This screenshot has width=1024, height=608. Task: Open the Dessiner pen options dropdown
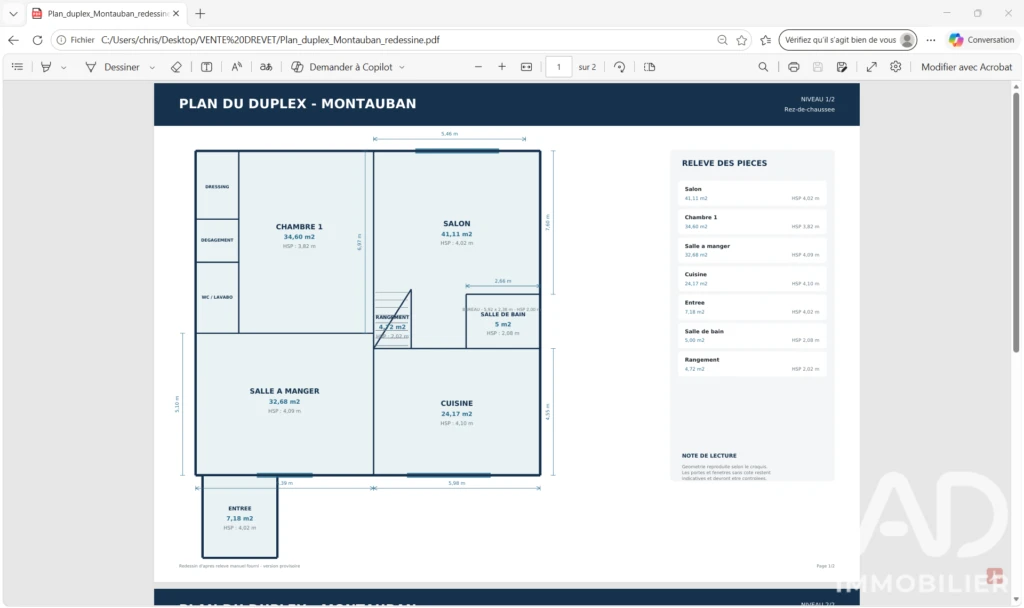pyautogui.click(x=152, y=67)
